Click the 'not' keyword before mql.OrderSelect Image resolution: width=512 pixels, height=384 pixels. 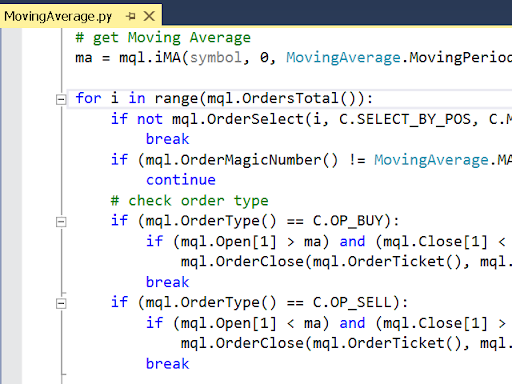tap(150, 119)
